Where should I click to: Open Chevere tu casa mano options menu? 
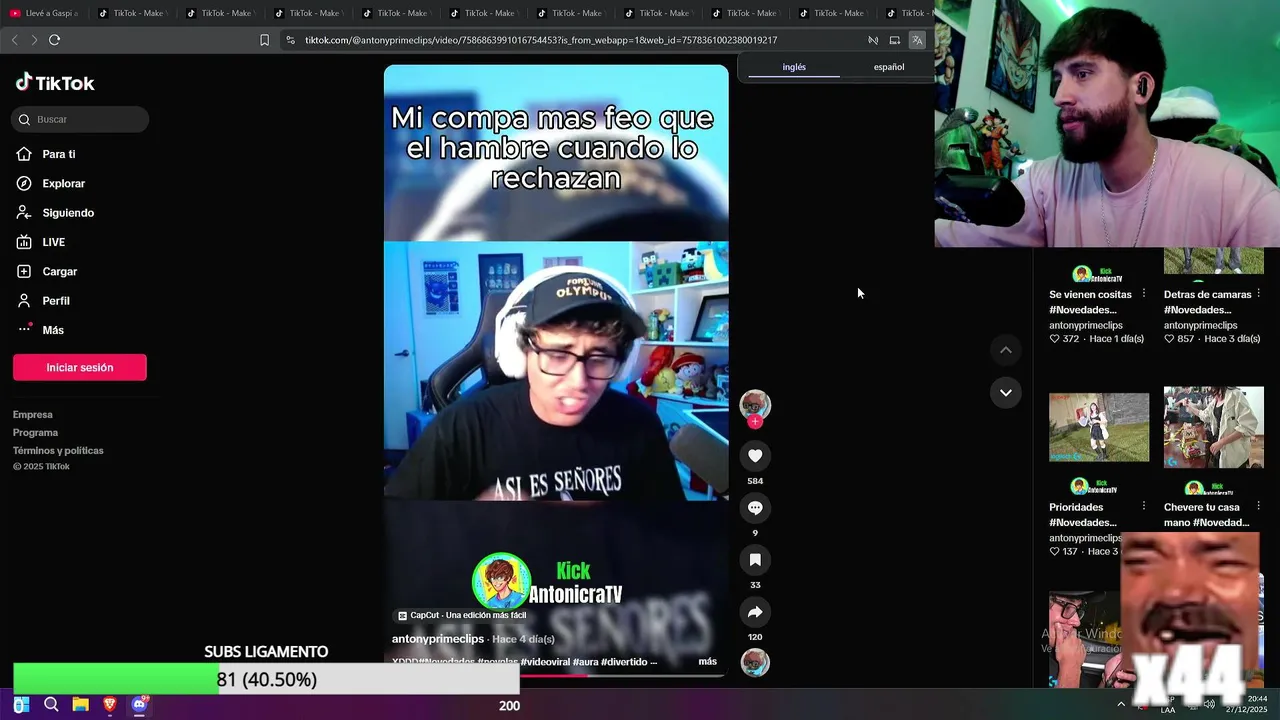click(x=1259, y=506)
